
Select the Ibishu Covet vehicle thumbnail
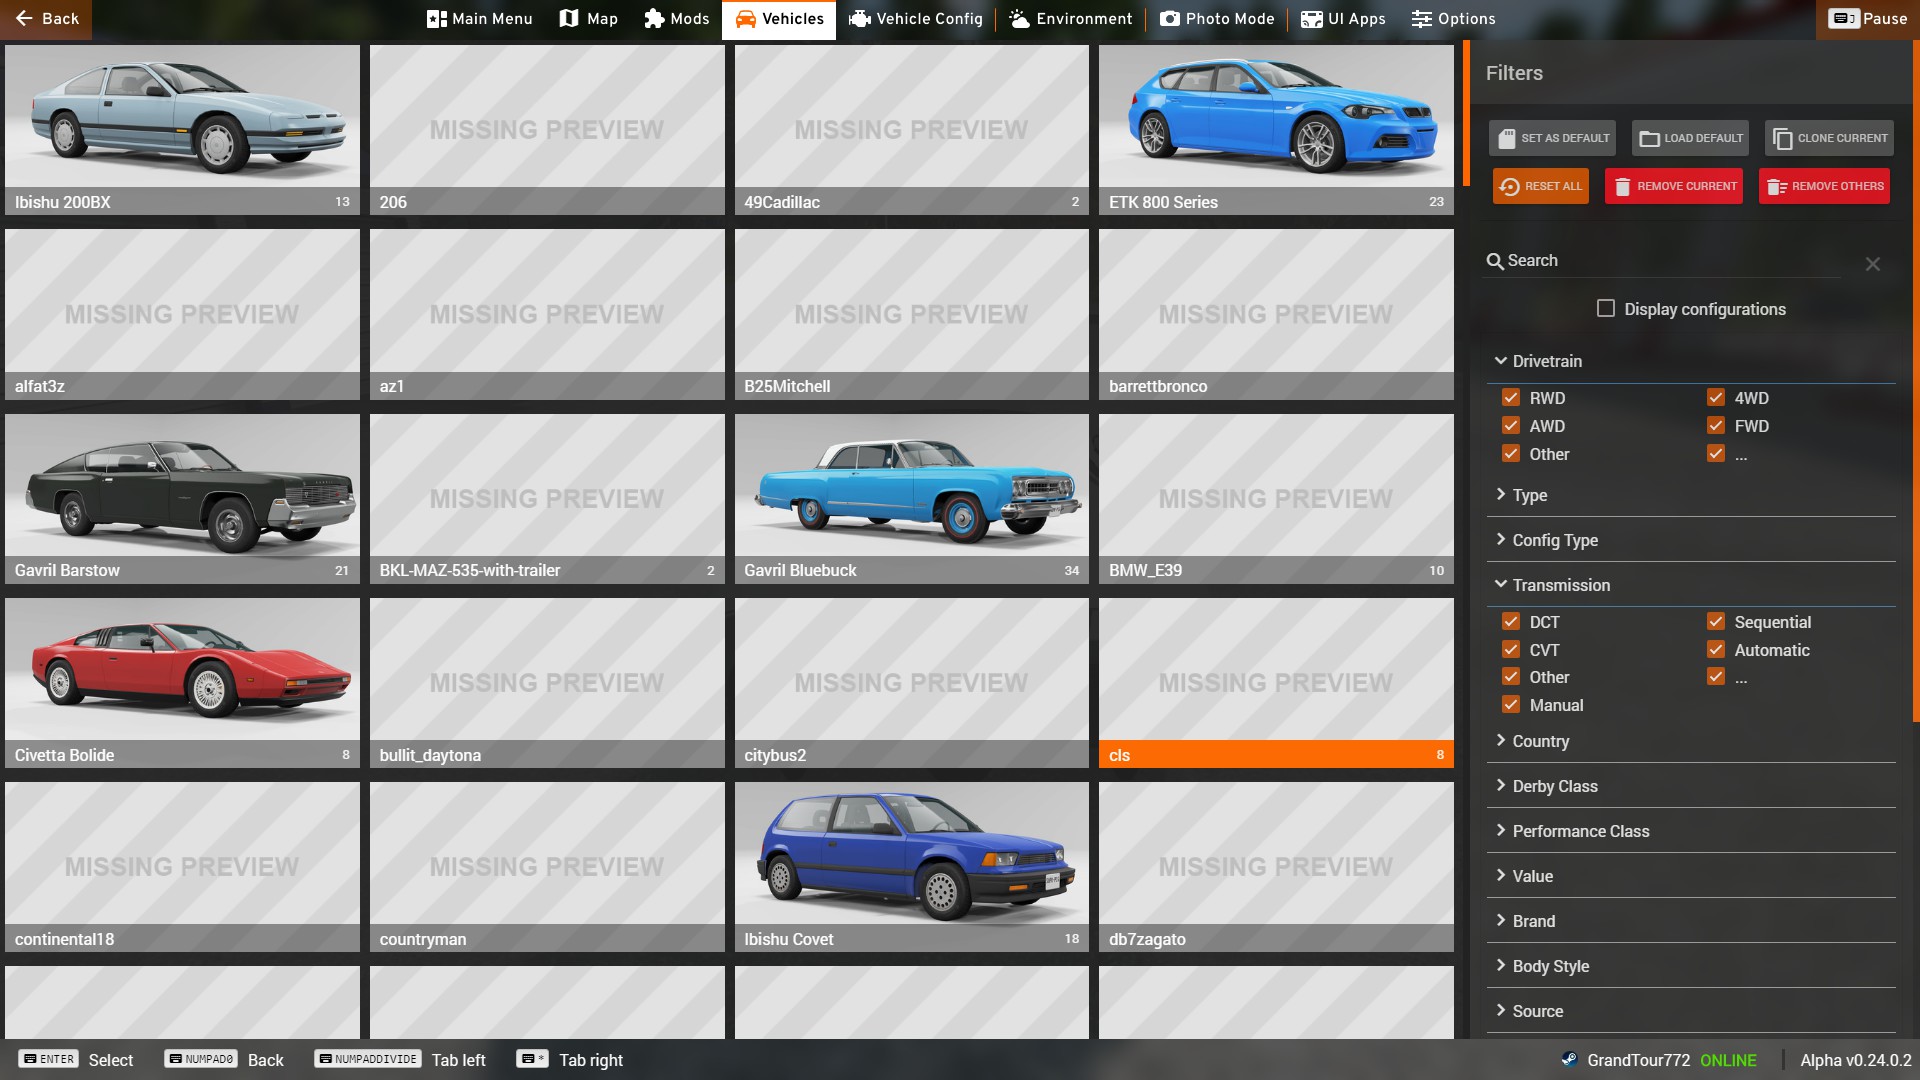[x=912, y=867]
